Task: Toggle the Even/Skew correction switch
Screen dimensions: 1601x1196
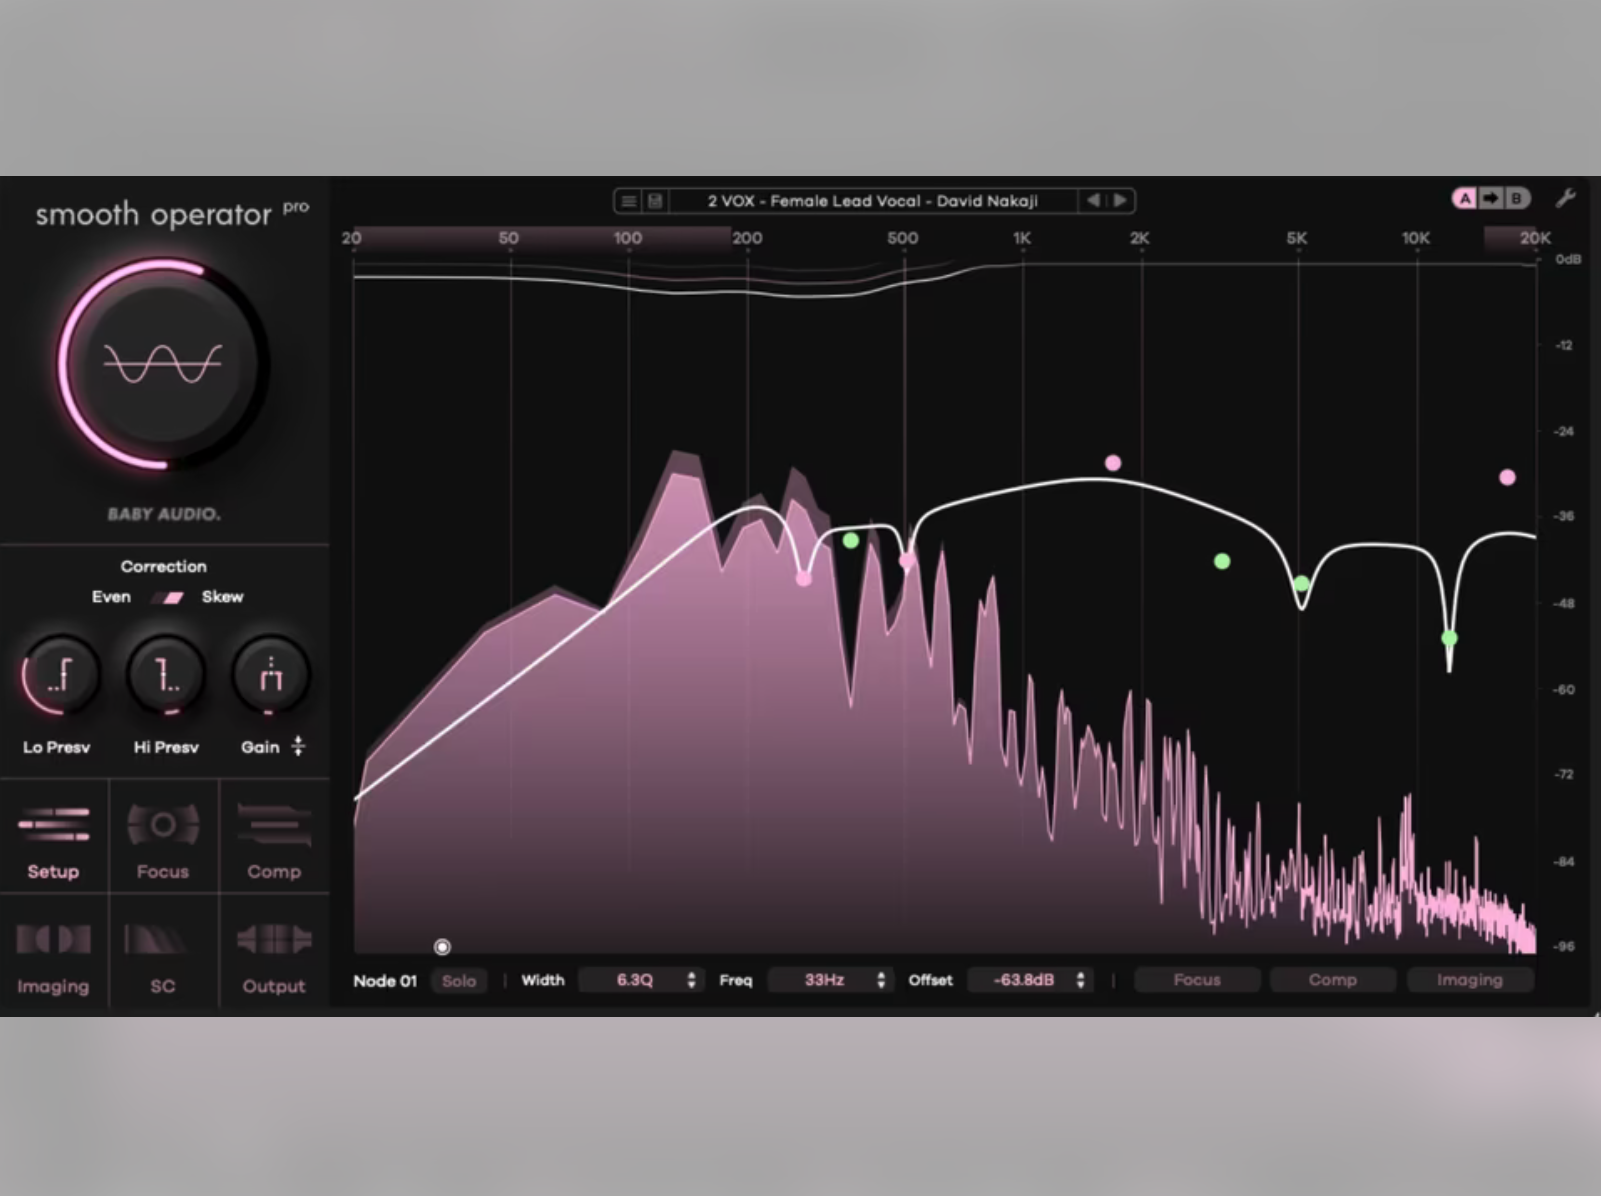Action: (167, 597)
